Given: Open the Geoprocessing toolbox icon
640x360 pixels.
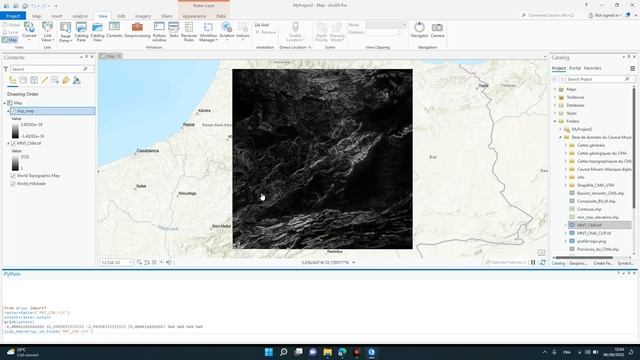Looking at the screenshot, I should click(x=137, y=27).
